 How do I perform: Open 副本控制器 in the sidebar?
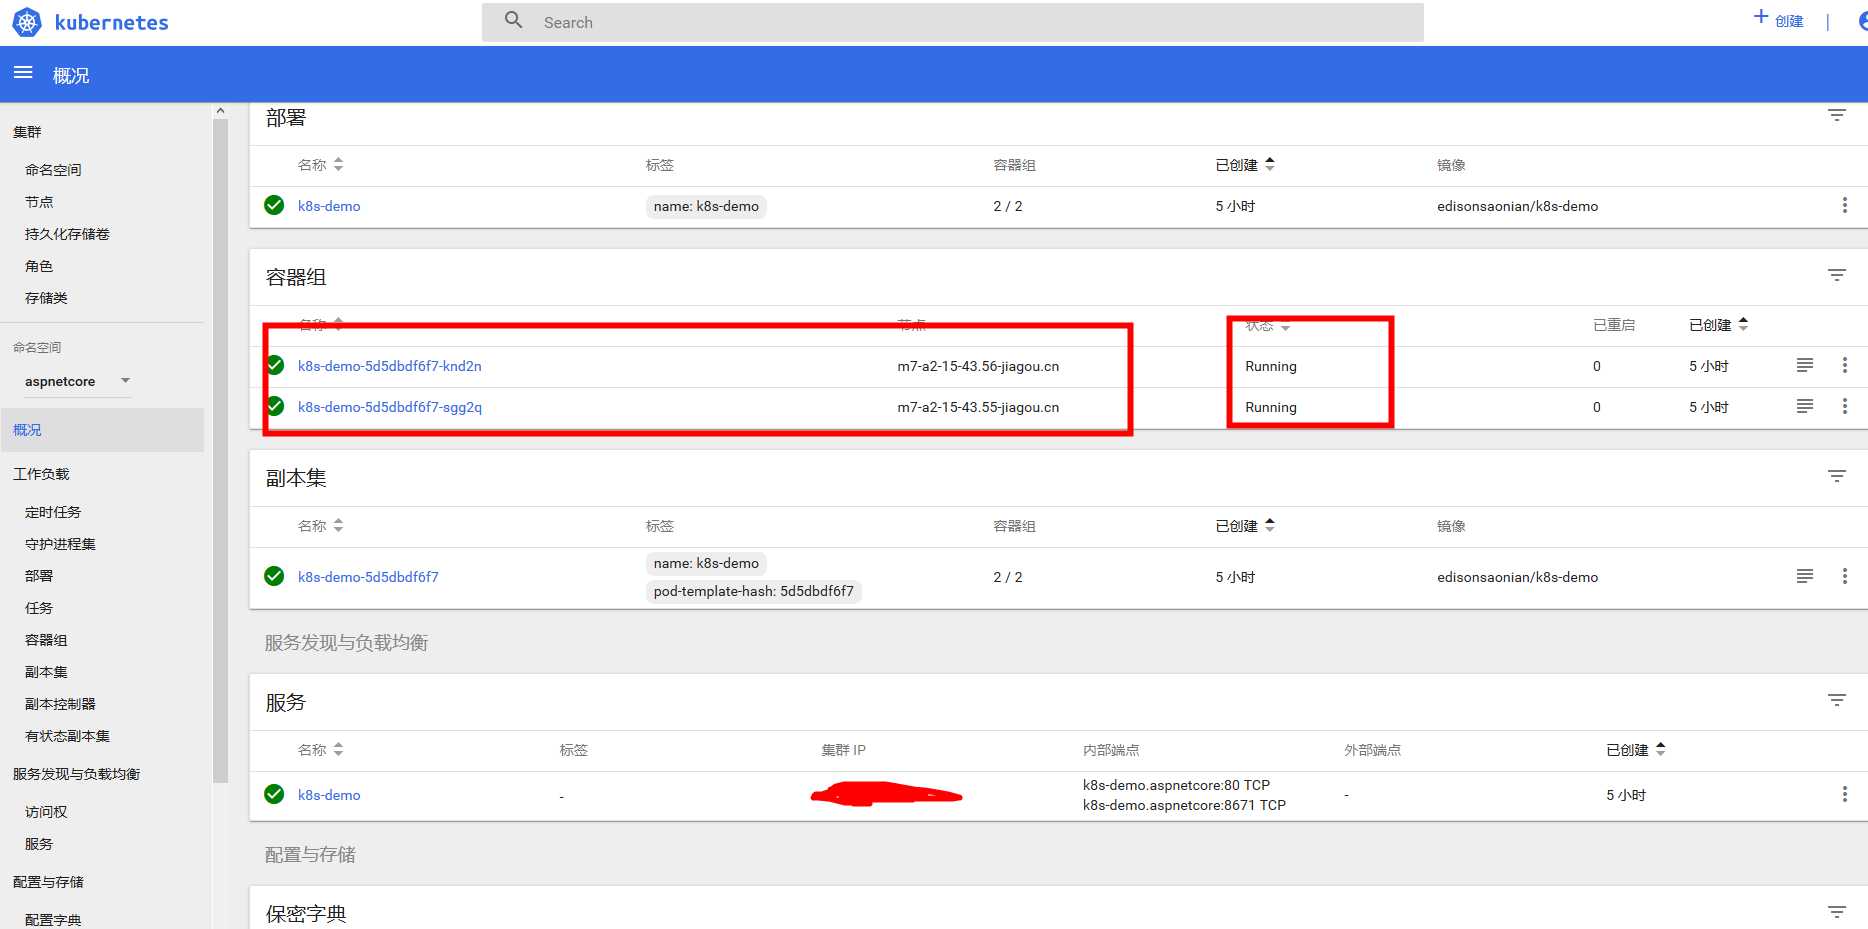pos(60,704)
